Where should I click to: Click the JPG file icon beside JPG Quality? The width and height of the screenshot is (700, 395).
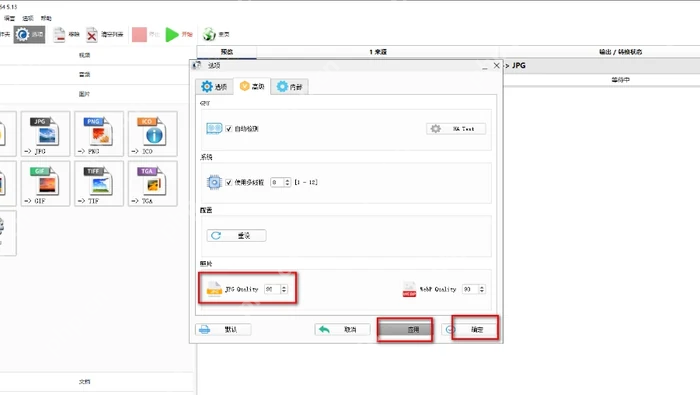(214, 289)
